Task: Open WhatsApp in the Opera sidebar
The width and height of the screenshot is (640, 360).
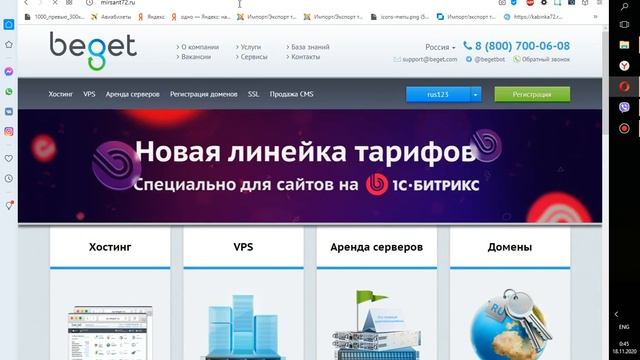Action: pyautogui.click(x=9, y=91)
